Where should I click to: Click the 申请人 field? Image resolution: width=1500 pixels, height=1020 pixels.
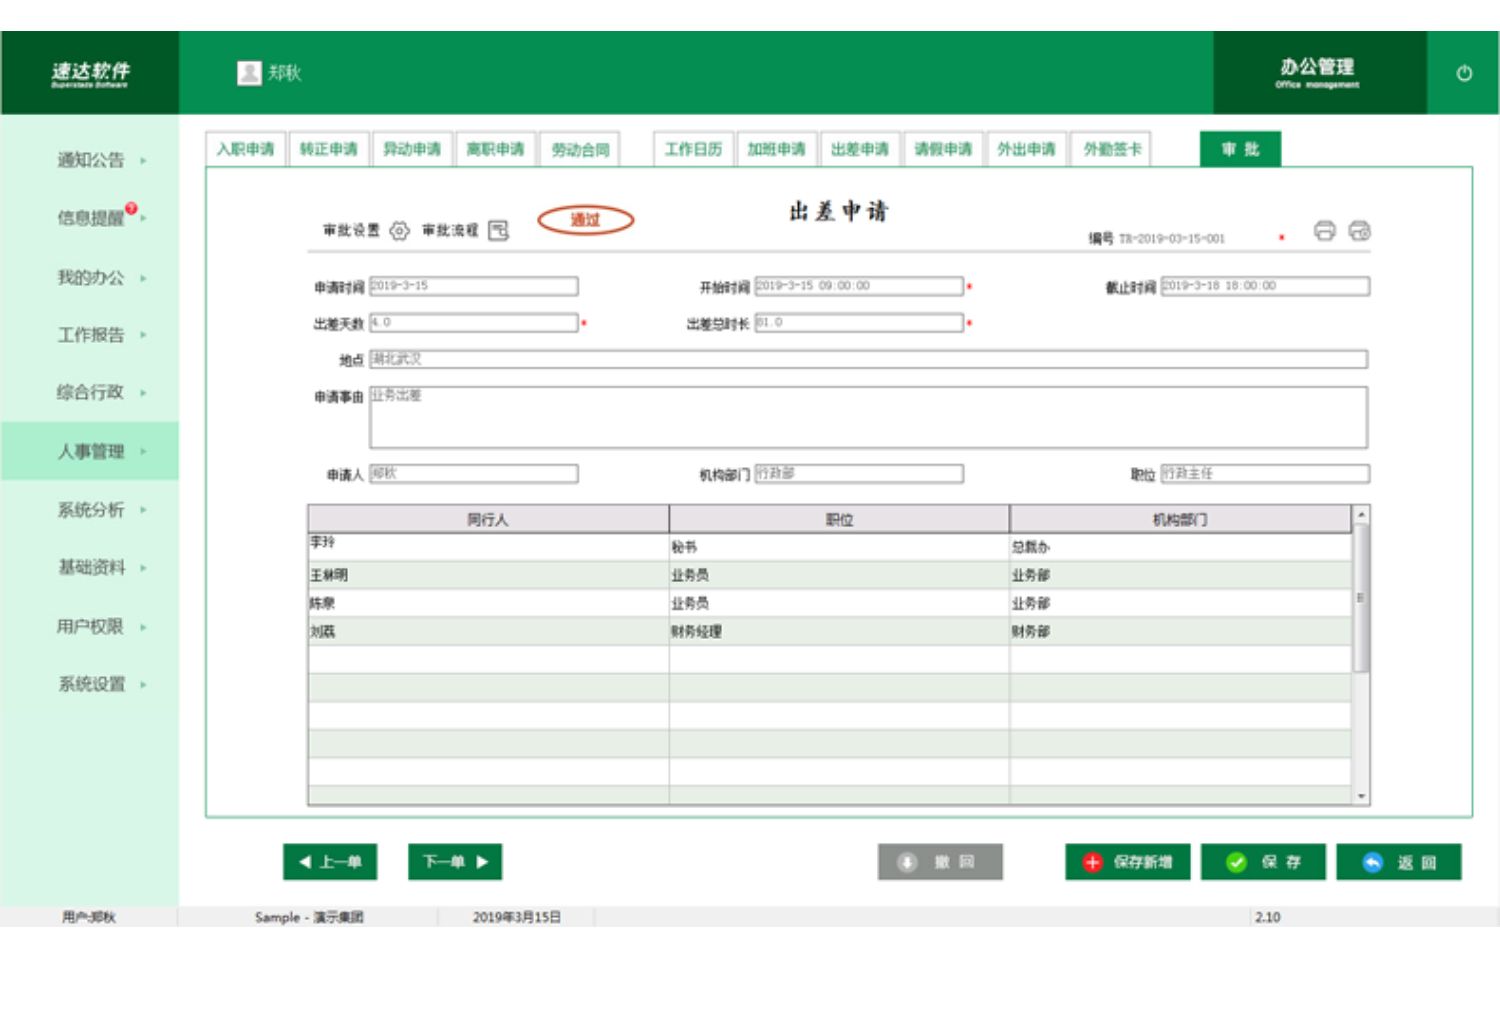[474, 474]
